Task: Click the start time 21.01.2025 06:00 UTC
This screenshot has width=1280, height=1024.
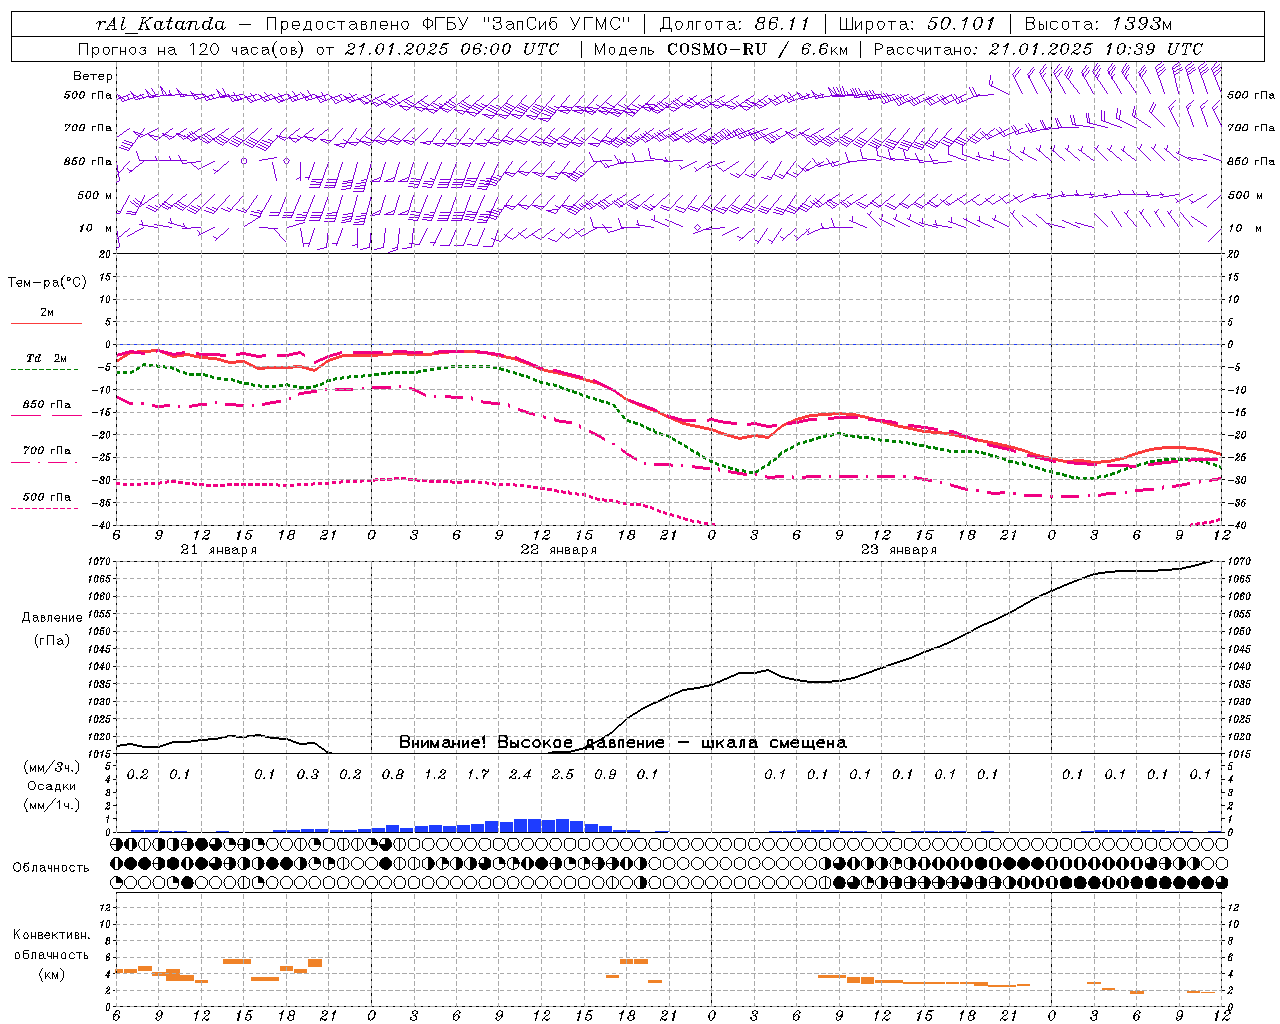Action: click(452, 49)
